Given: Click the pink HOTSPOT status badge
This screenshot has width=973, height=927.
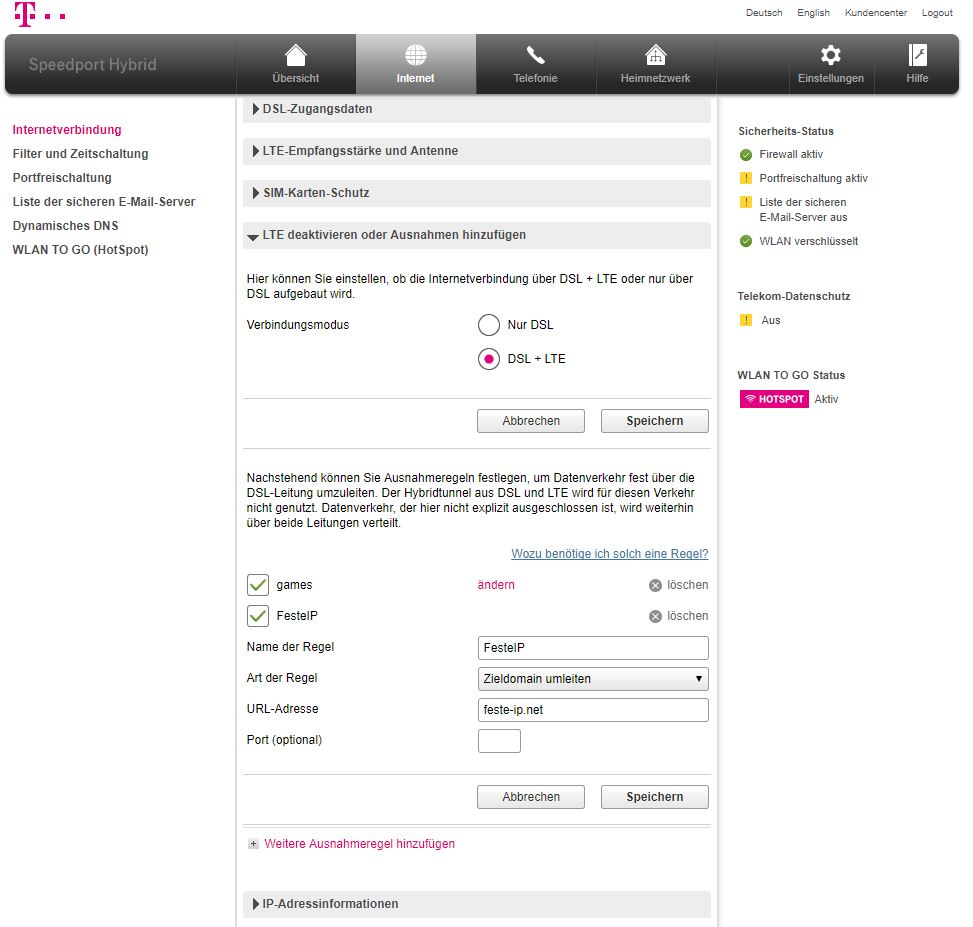Looking at the screenshot, I should 774,399.
